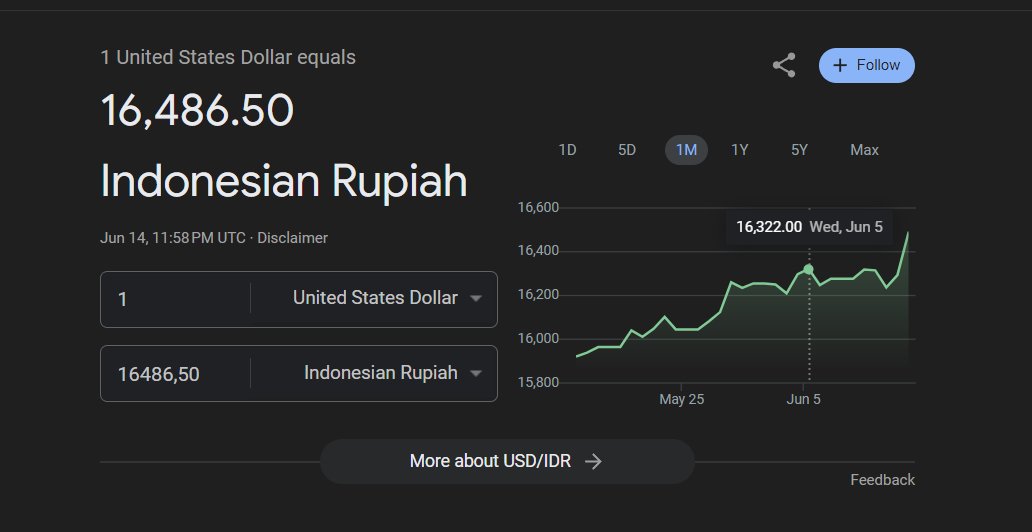This screenshot has width=1032, height=532.
Task: Click the Feedback link
Action: (882, 480)
